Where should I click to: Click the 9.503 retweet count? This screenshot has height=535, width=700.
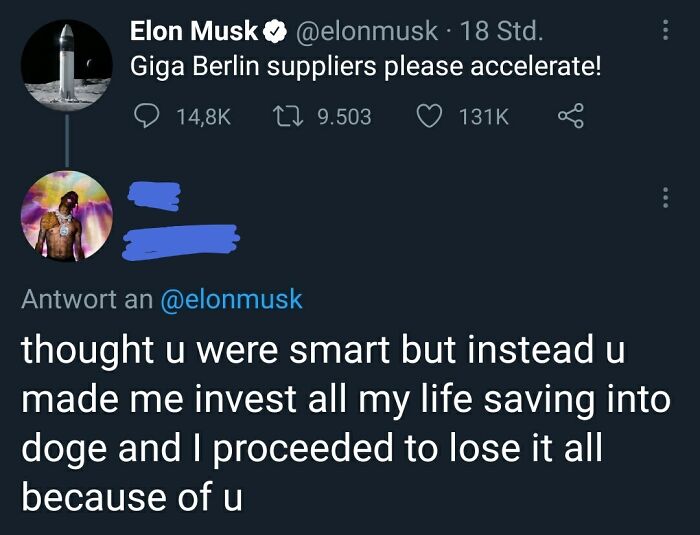343,117
